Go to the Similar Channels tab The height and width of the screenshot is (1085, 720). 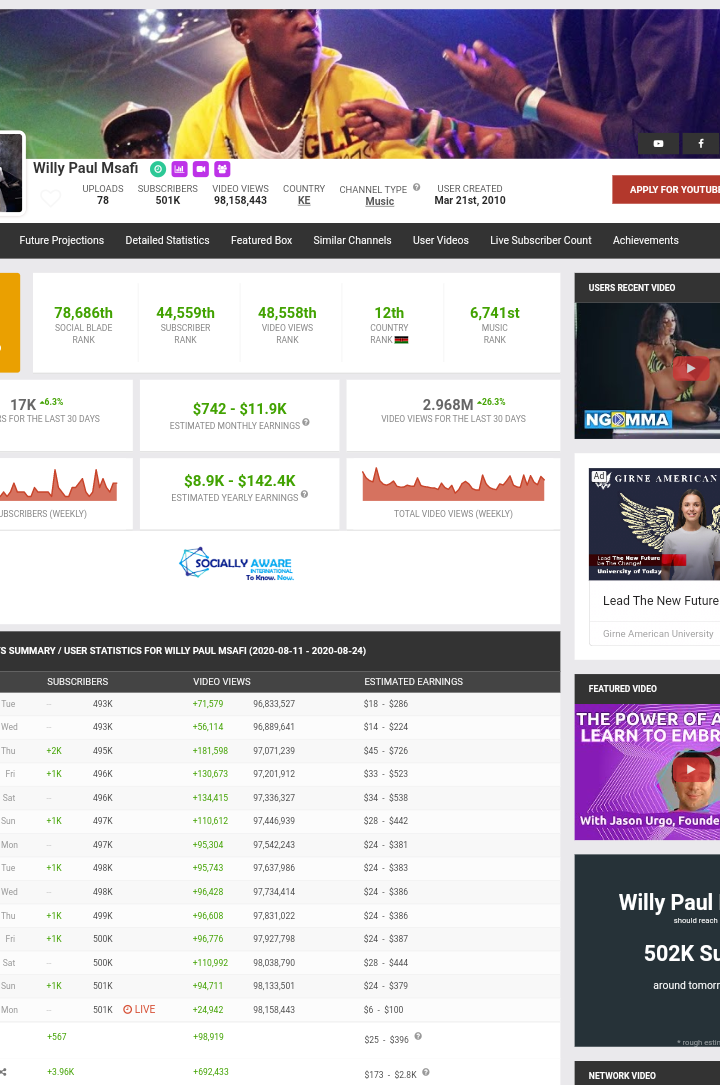point(352,241)
